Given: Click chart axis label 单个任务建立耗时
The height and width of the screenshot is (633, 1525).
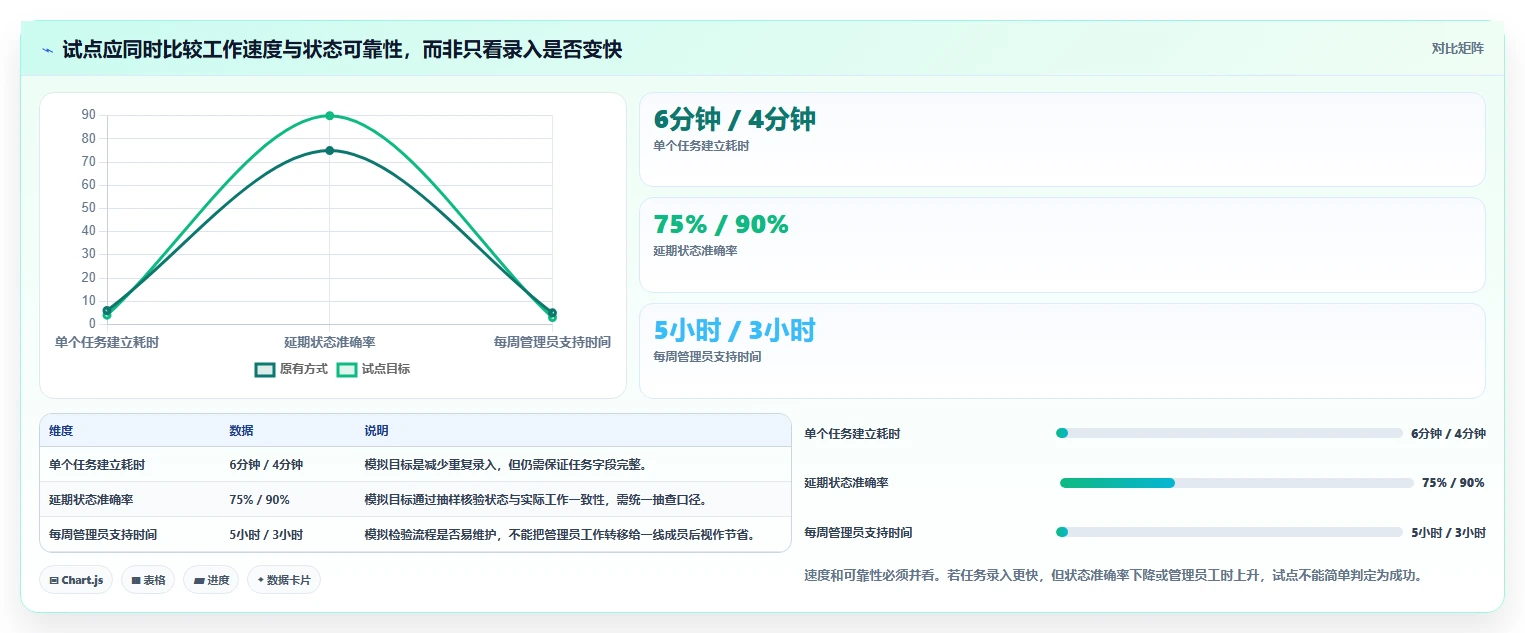Looking at the screenshot, I should coord(107,342).
